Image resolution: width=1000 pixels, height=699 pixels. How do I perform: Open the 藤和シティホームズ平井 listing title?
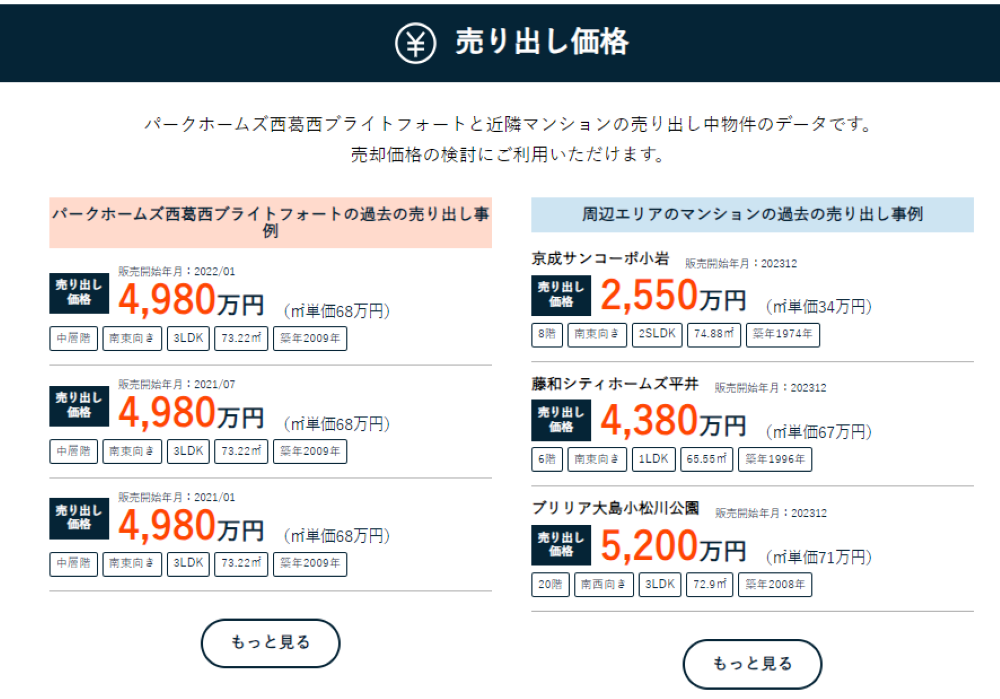tap(615, 384)
